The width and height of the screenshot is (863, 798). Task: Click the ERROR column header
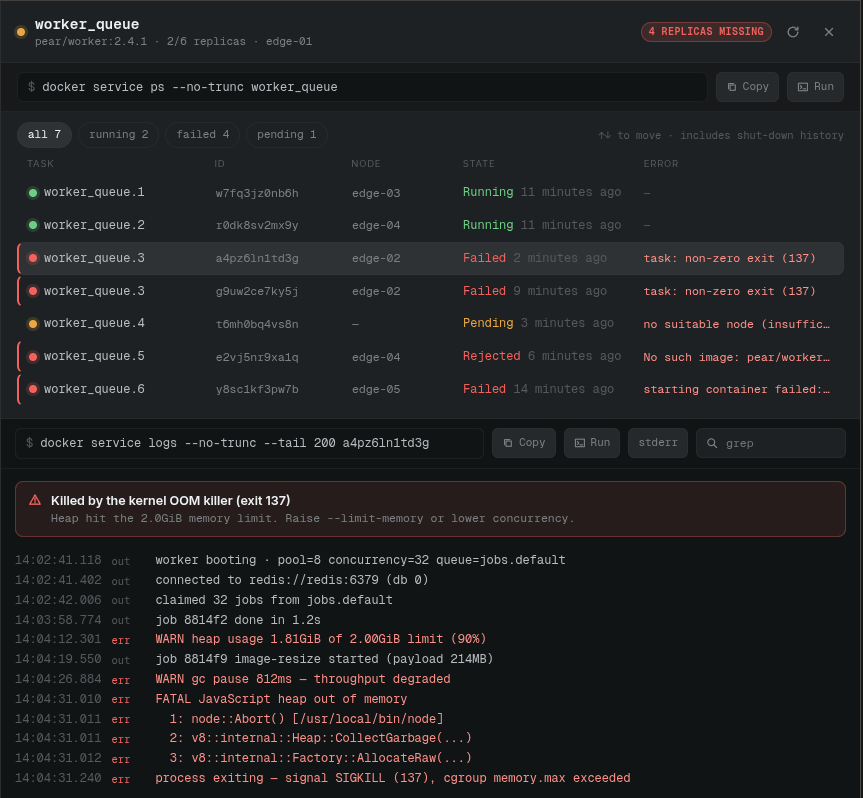tap(660, 164)
